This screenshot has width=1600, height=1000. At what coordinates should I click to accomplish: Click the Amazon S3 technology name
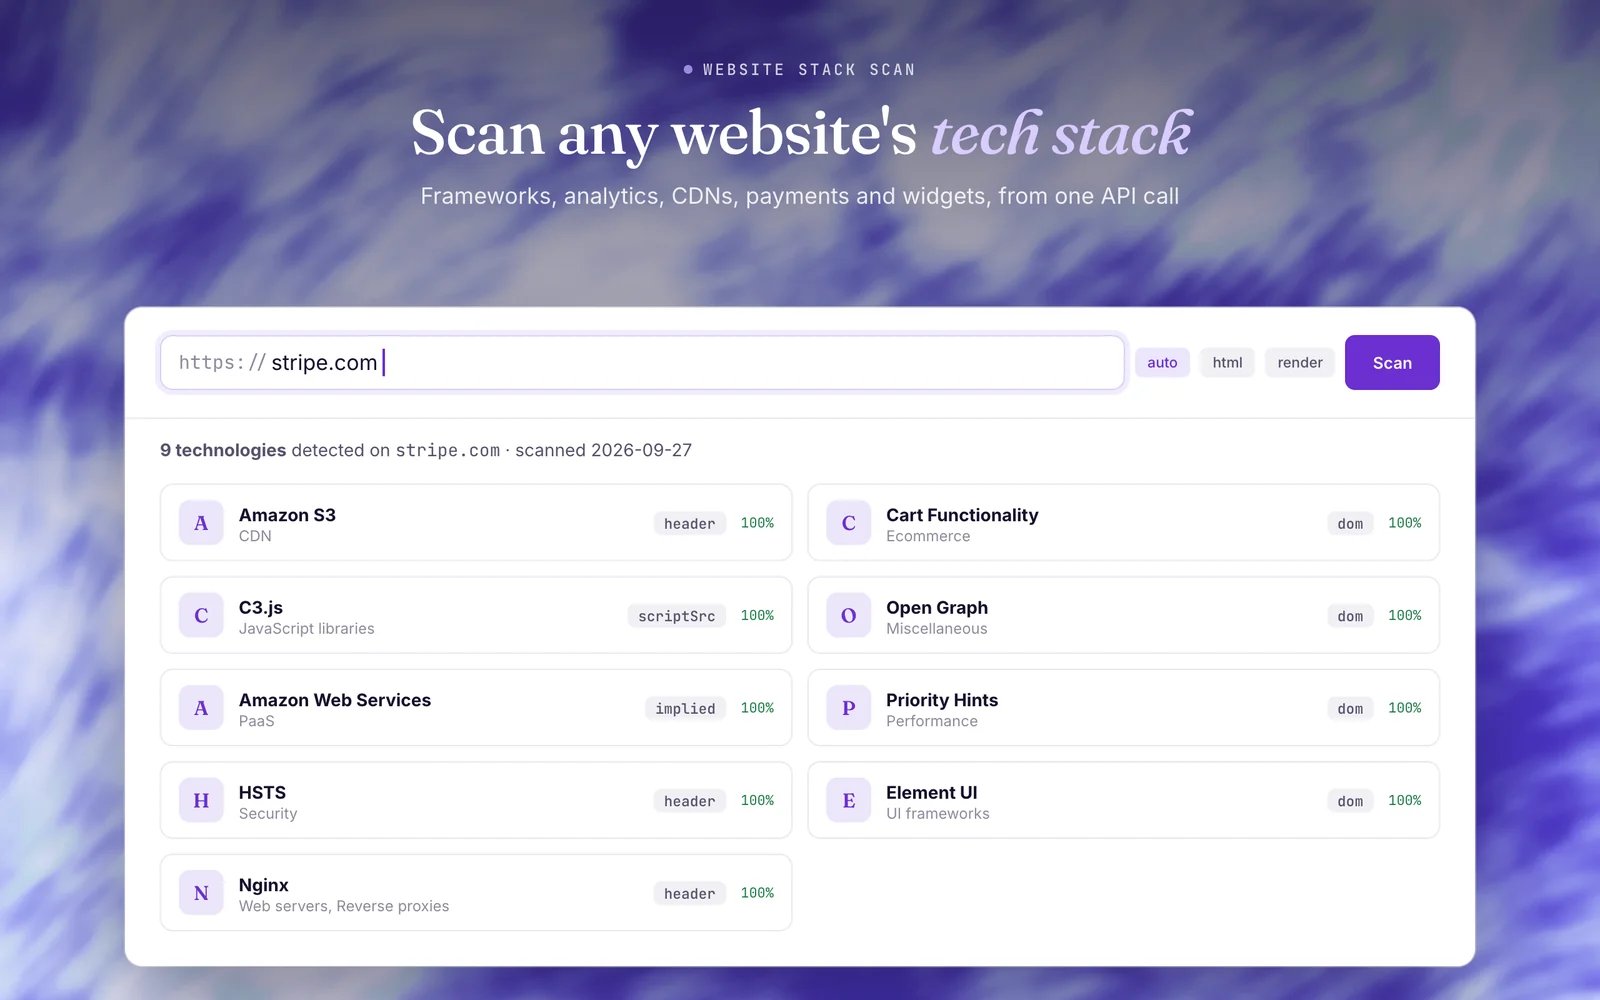point(287,515)
